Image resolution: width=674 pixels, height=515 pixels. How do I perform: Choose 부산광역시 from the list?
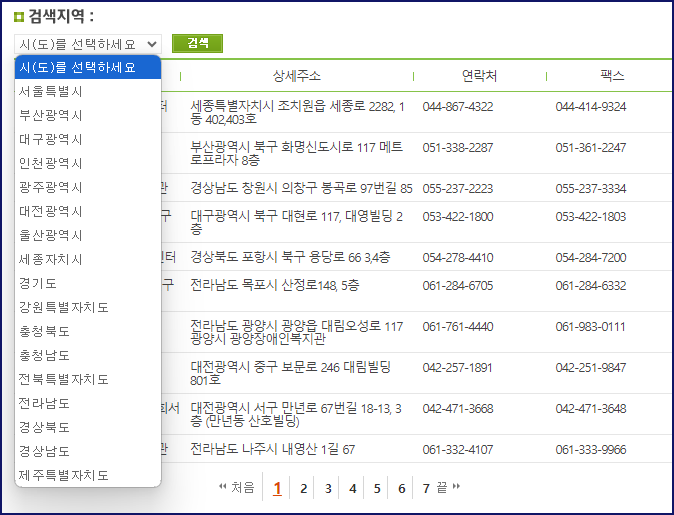[88, 115]
